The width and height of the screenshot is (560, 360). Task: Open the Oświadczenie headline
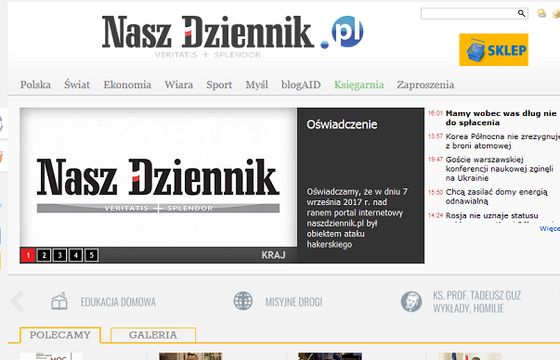(x=342, y=124)
